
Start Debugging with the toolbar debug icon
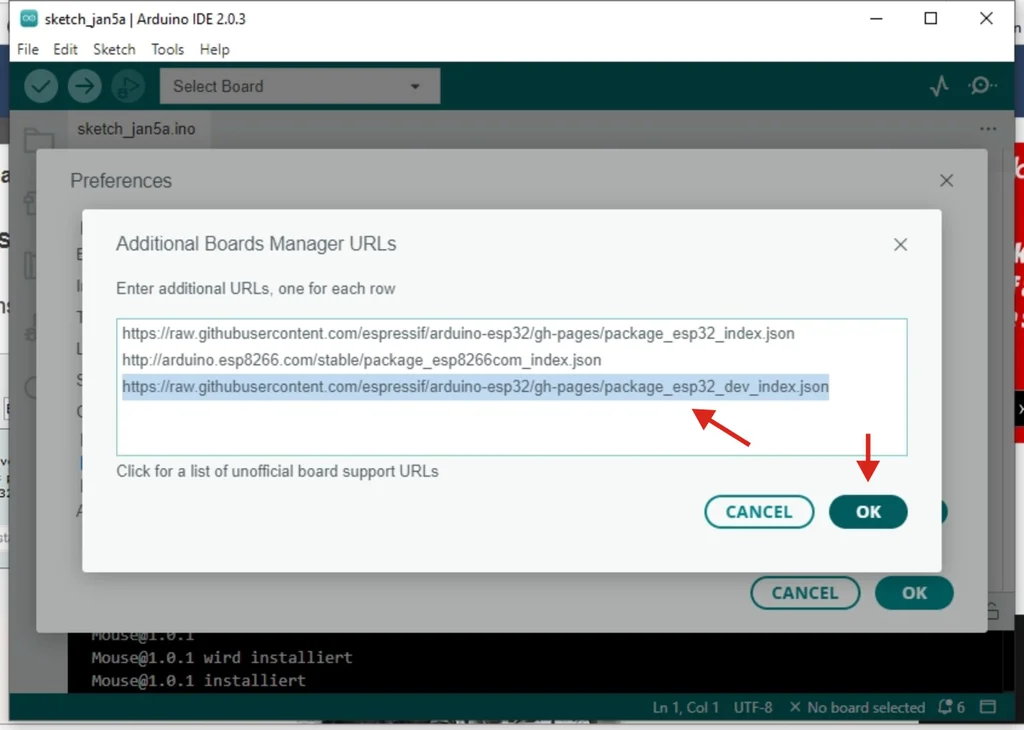[x=128, y=86]
